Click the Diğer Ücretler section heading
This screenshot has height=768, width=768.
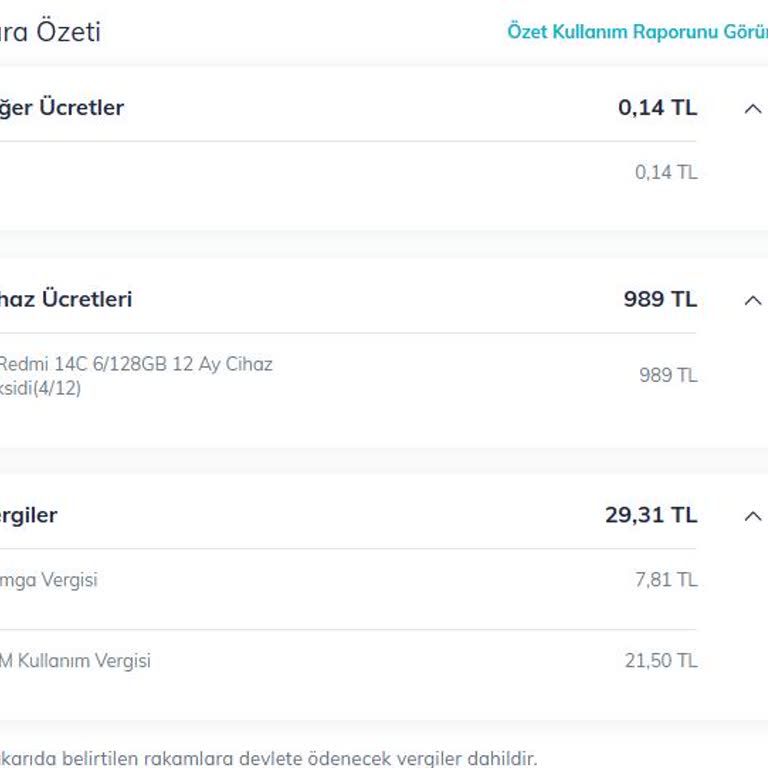click(62, 108)
